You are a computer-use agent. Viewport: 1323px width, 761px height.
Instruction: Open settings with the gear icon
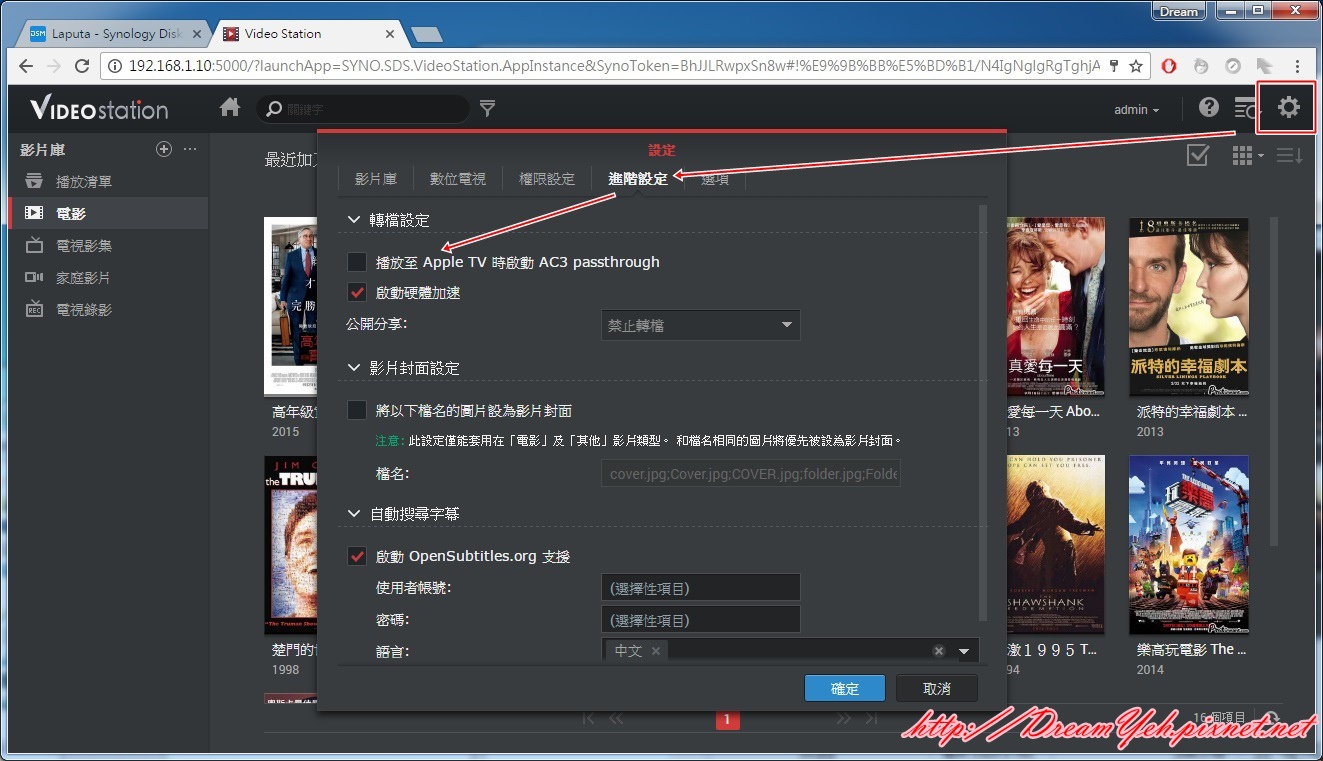[x=1288, y=107]
